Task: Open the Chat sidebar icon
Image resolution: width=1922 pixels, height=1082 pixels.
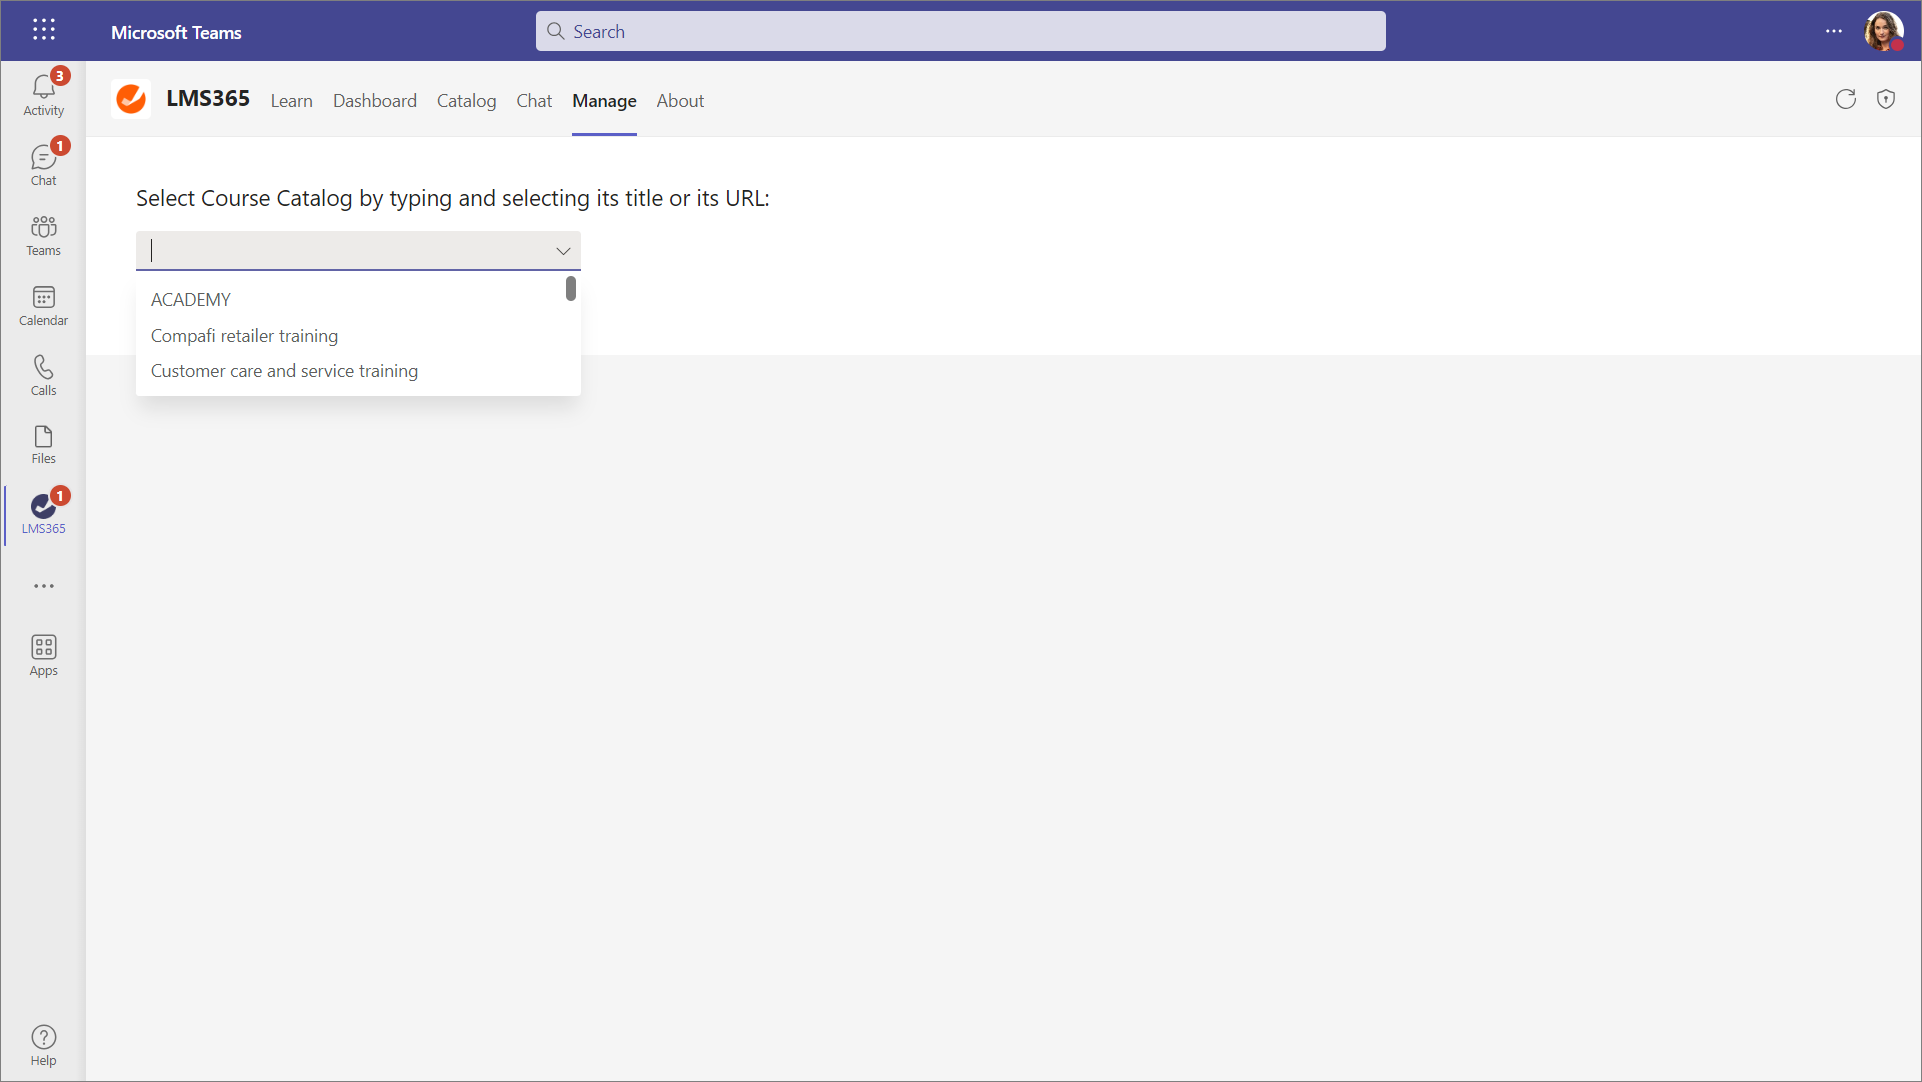Action: 43,165
